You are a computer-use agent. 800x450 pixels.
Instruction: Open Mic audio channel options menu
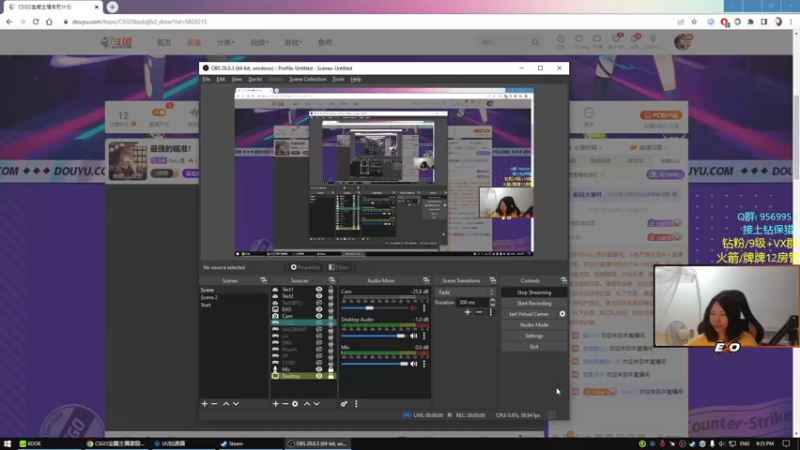(424, 364)
